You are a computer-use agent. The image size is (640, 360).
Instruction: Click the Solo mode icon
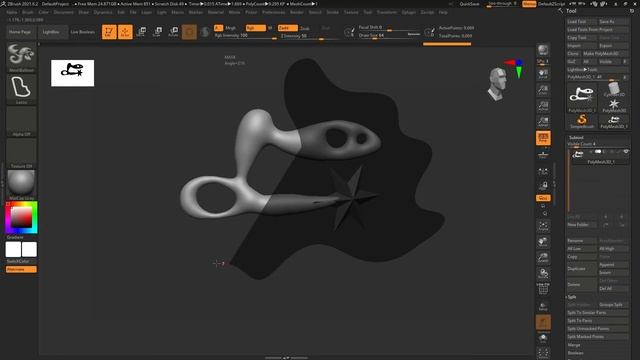(x=543, y=338)
